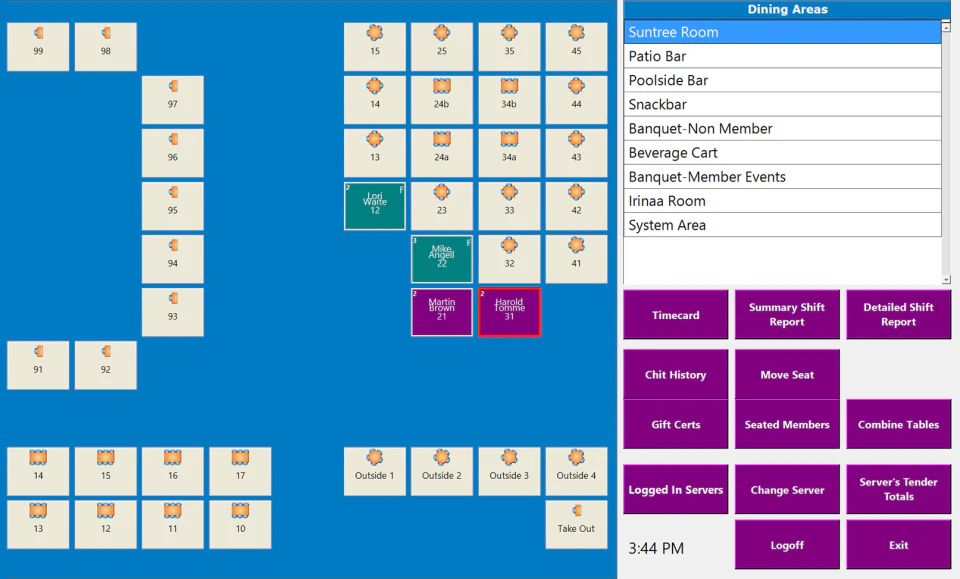The image size is (960, 579).
Task: Open the Take Out table
Action: pyautogui.click(x=576, y=523)
